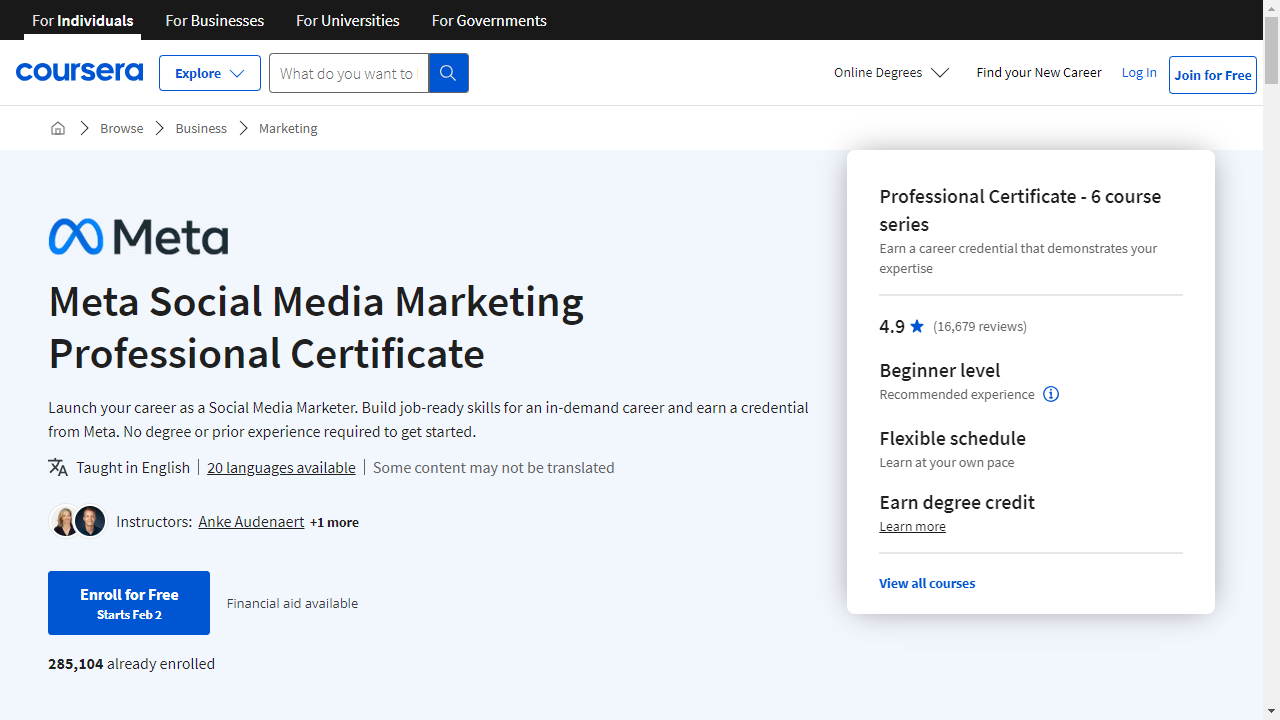The height and width of the screenshot is (720, 1280).
Task: Open the Explore dropdown
Action: coord(210,73)
